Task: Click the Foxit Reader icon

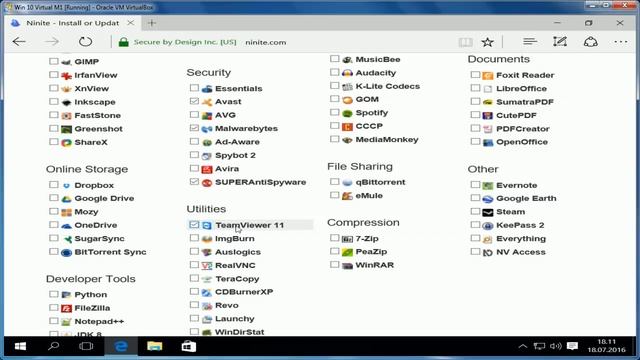Action: pyautogui.click(x=488, y=76)
